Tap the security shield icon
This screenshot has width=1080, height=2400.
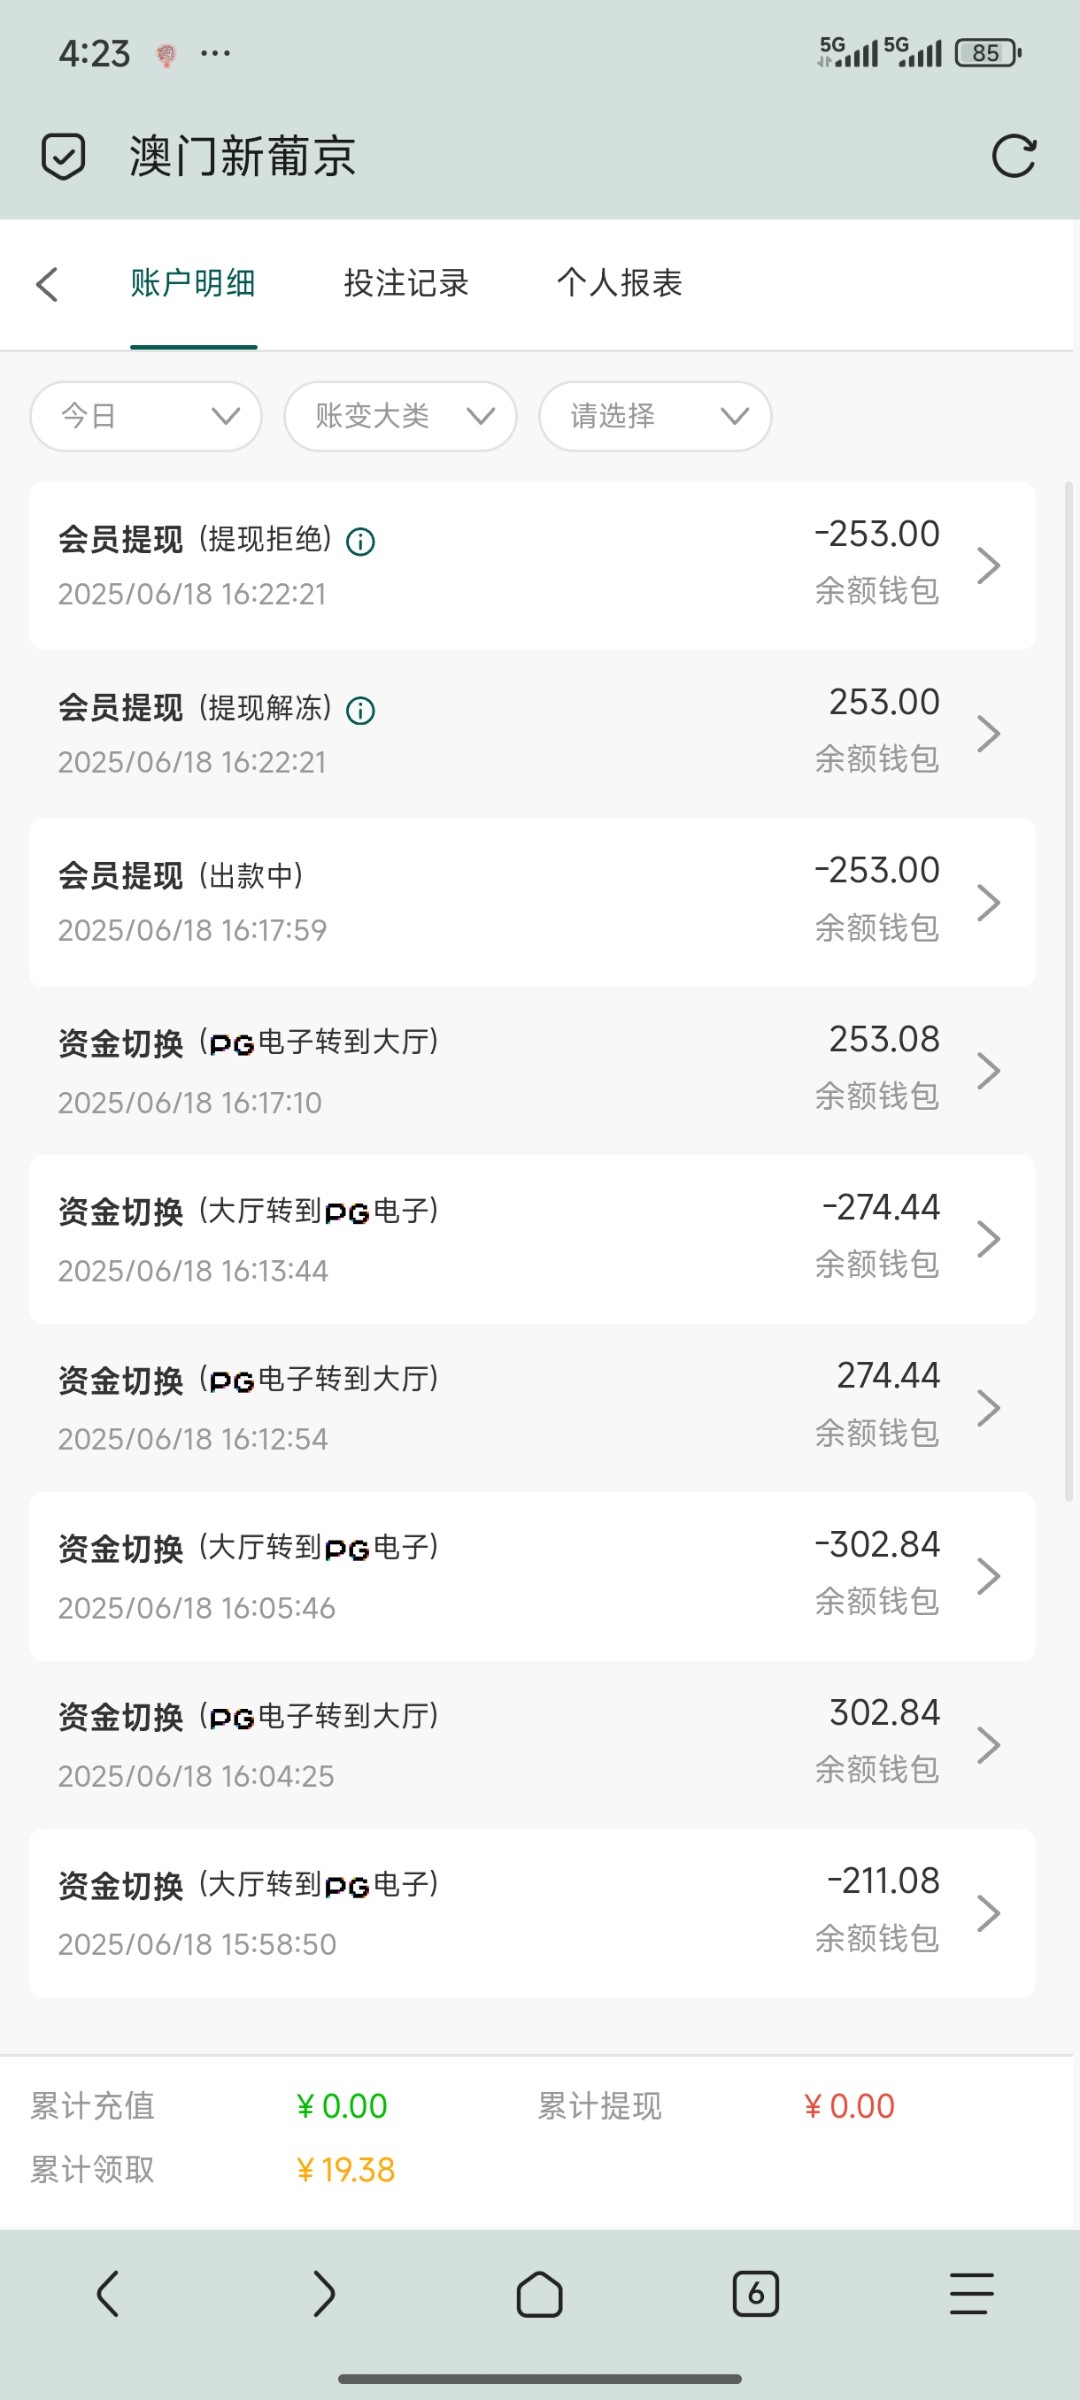(63, 156)
